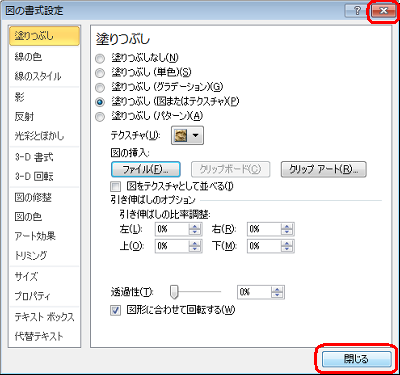
Task: Increase 透過性 value with up arrow
Action: [x=277, y=289]
